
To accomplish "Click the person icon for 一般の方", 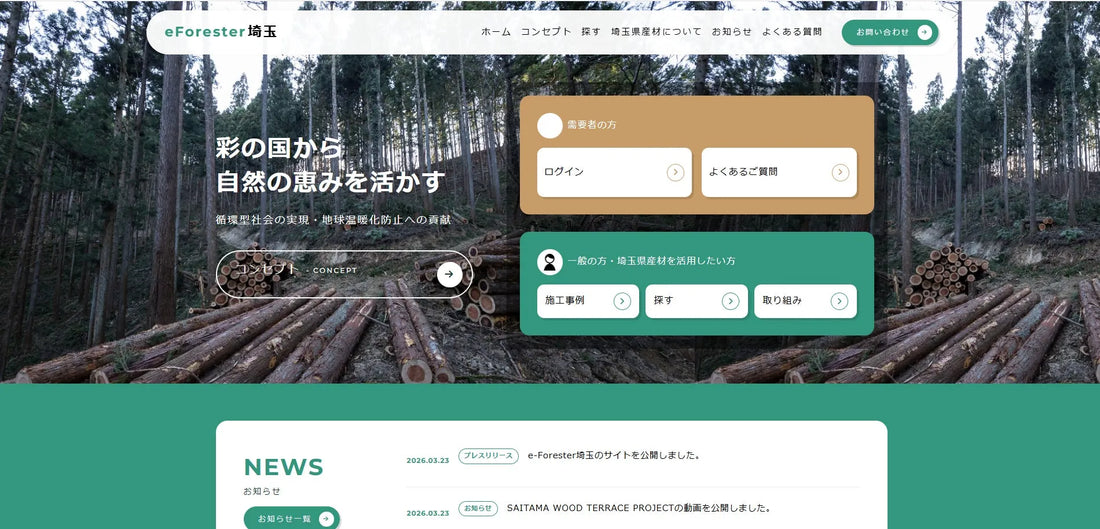I will click(x=550, y=262).
